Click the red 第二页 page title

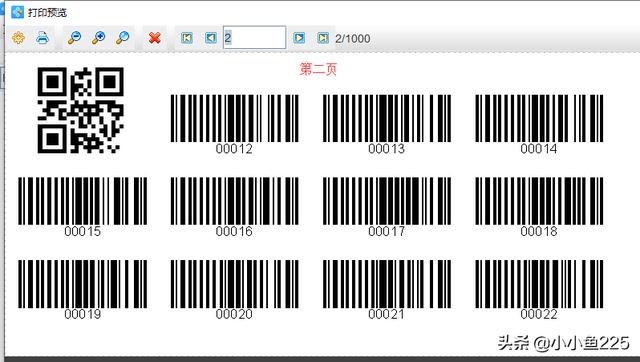click(318, 69)
